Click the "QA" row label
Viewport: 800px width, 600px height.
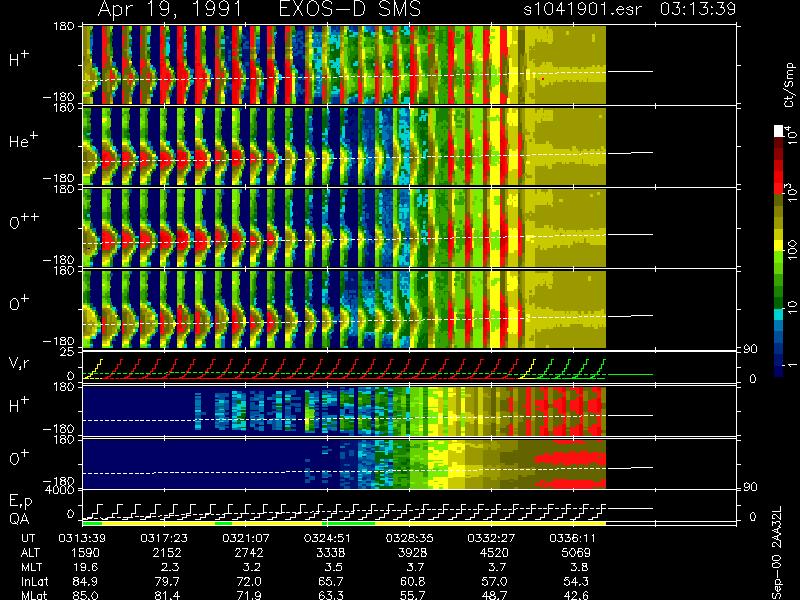[19, 518]
